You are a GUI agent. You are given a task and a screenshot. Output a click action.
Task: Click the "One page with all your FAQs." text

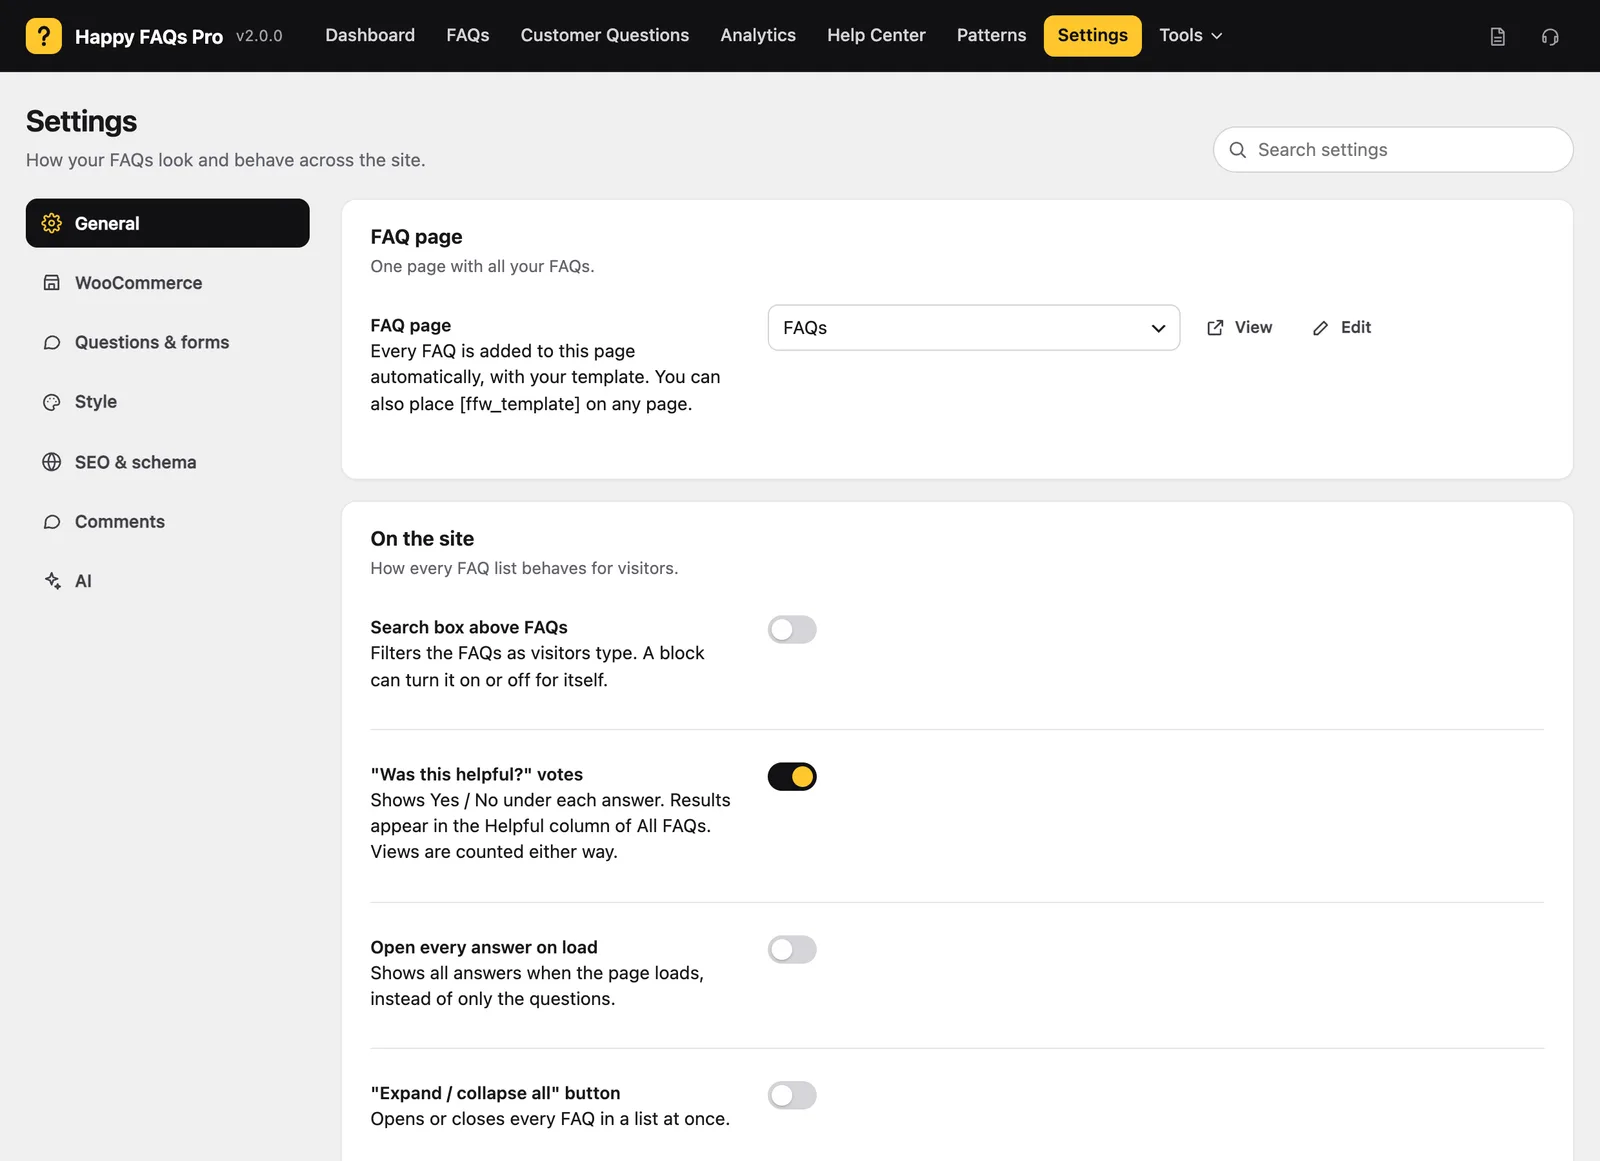click(482, 266)
